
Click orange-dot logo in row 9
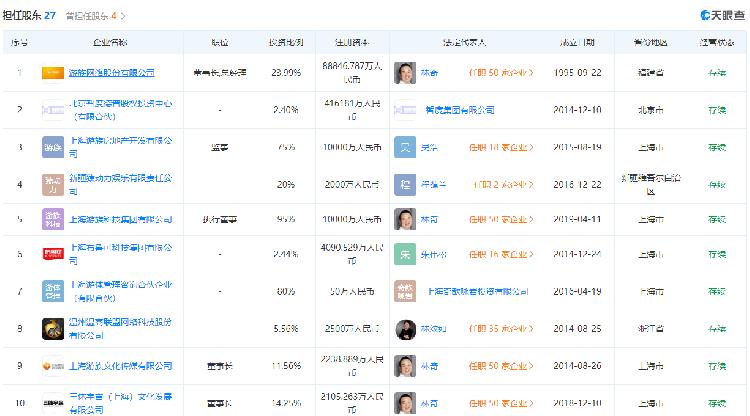[x=53, y=366]
